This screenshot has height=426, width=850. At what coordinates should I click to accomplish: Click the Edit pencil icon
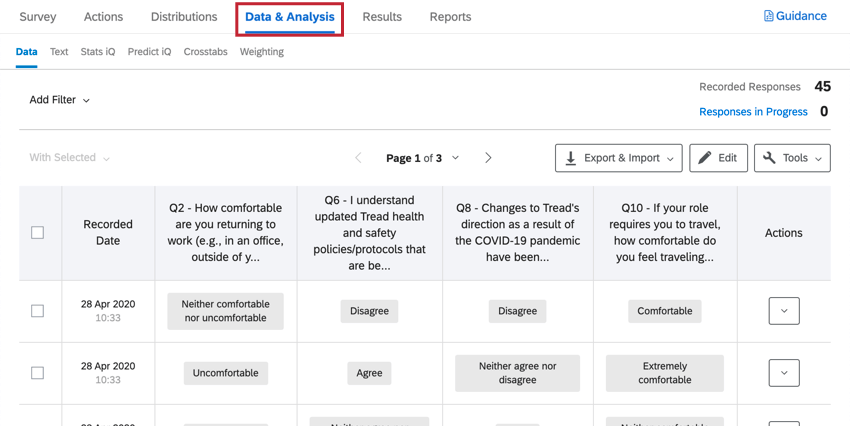[x=705, y=158]
